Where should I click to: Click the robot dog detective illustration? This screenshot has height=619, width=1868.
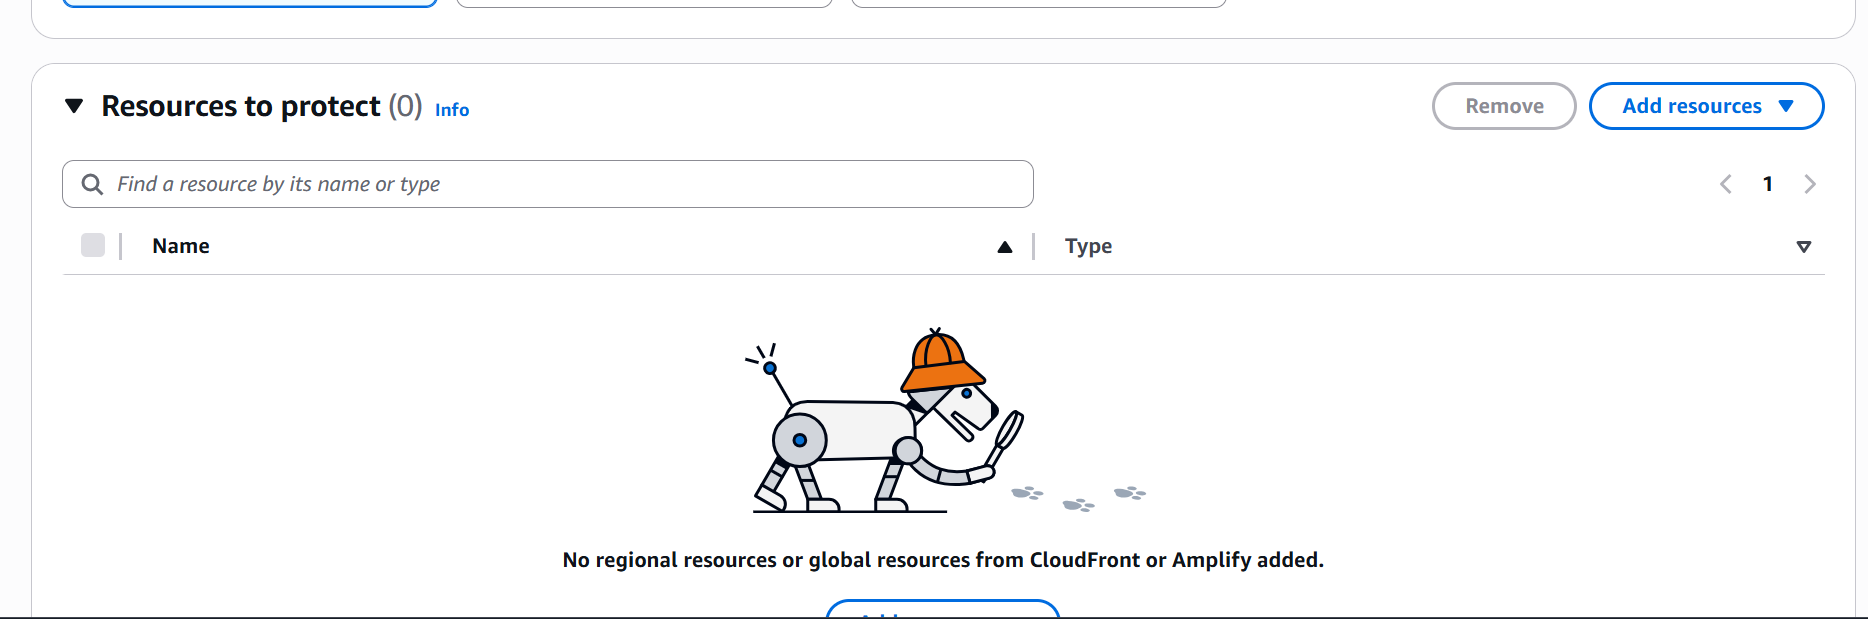pyautogui.click(x=885, y=420)
